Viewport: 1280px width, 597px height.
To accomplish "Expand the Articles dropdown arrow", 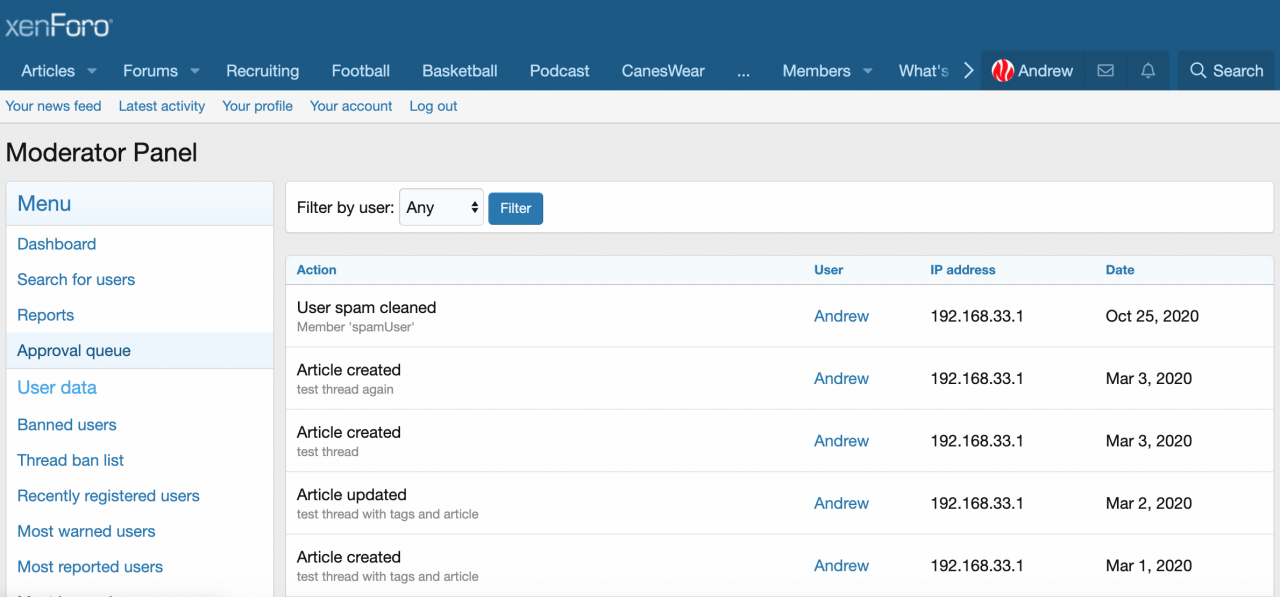I will coord(92,71).
